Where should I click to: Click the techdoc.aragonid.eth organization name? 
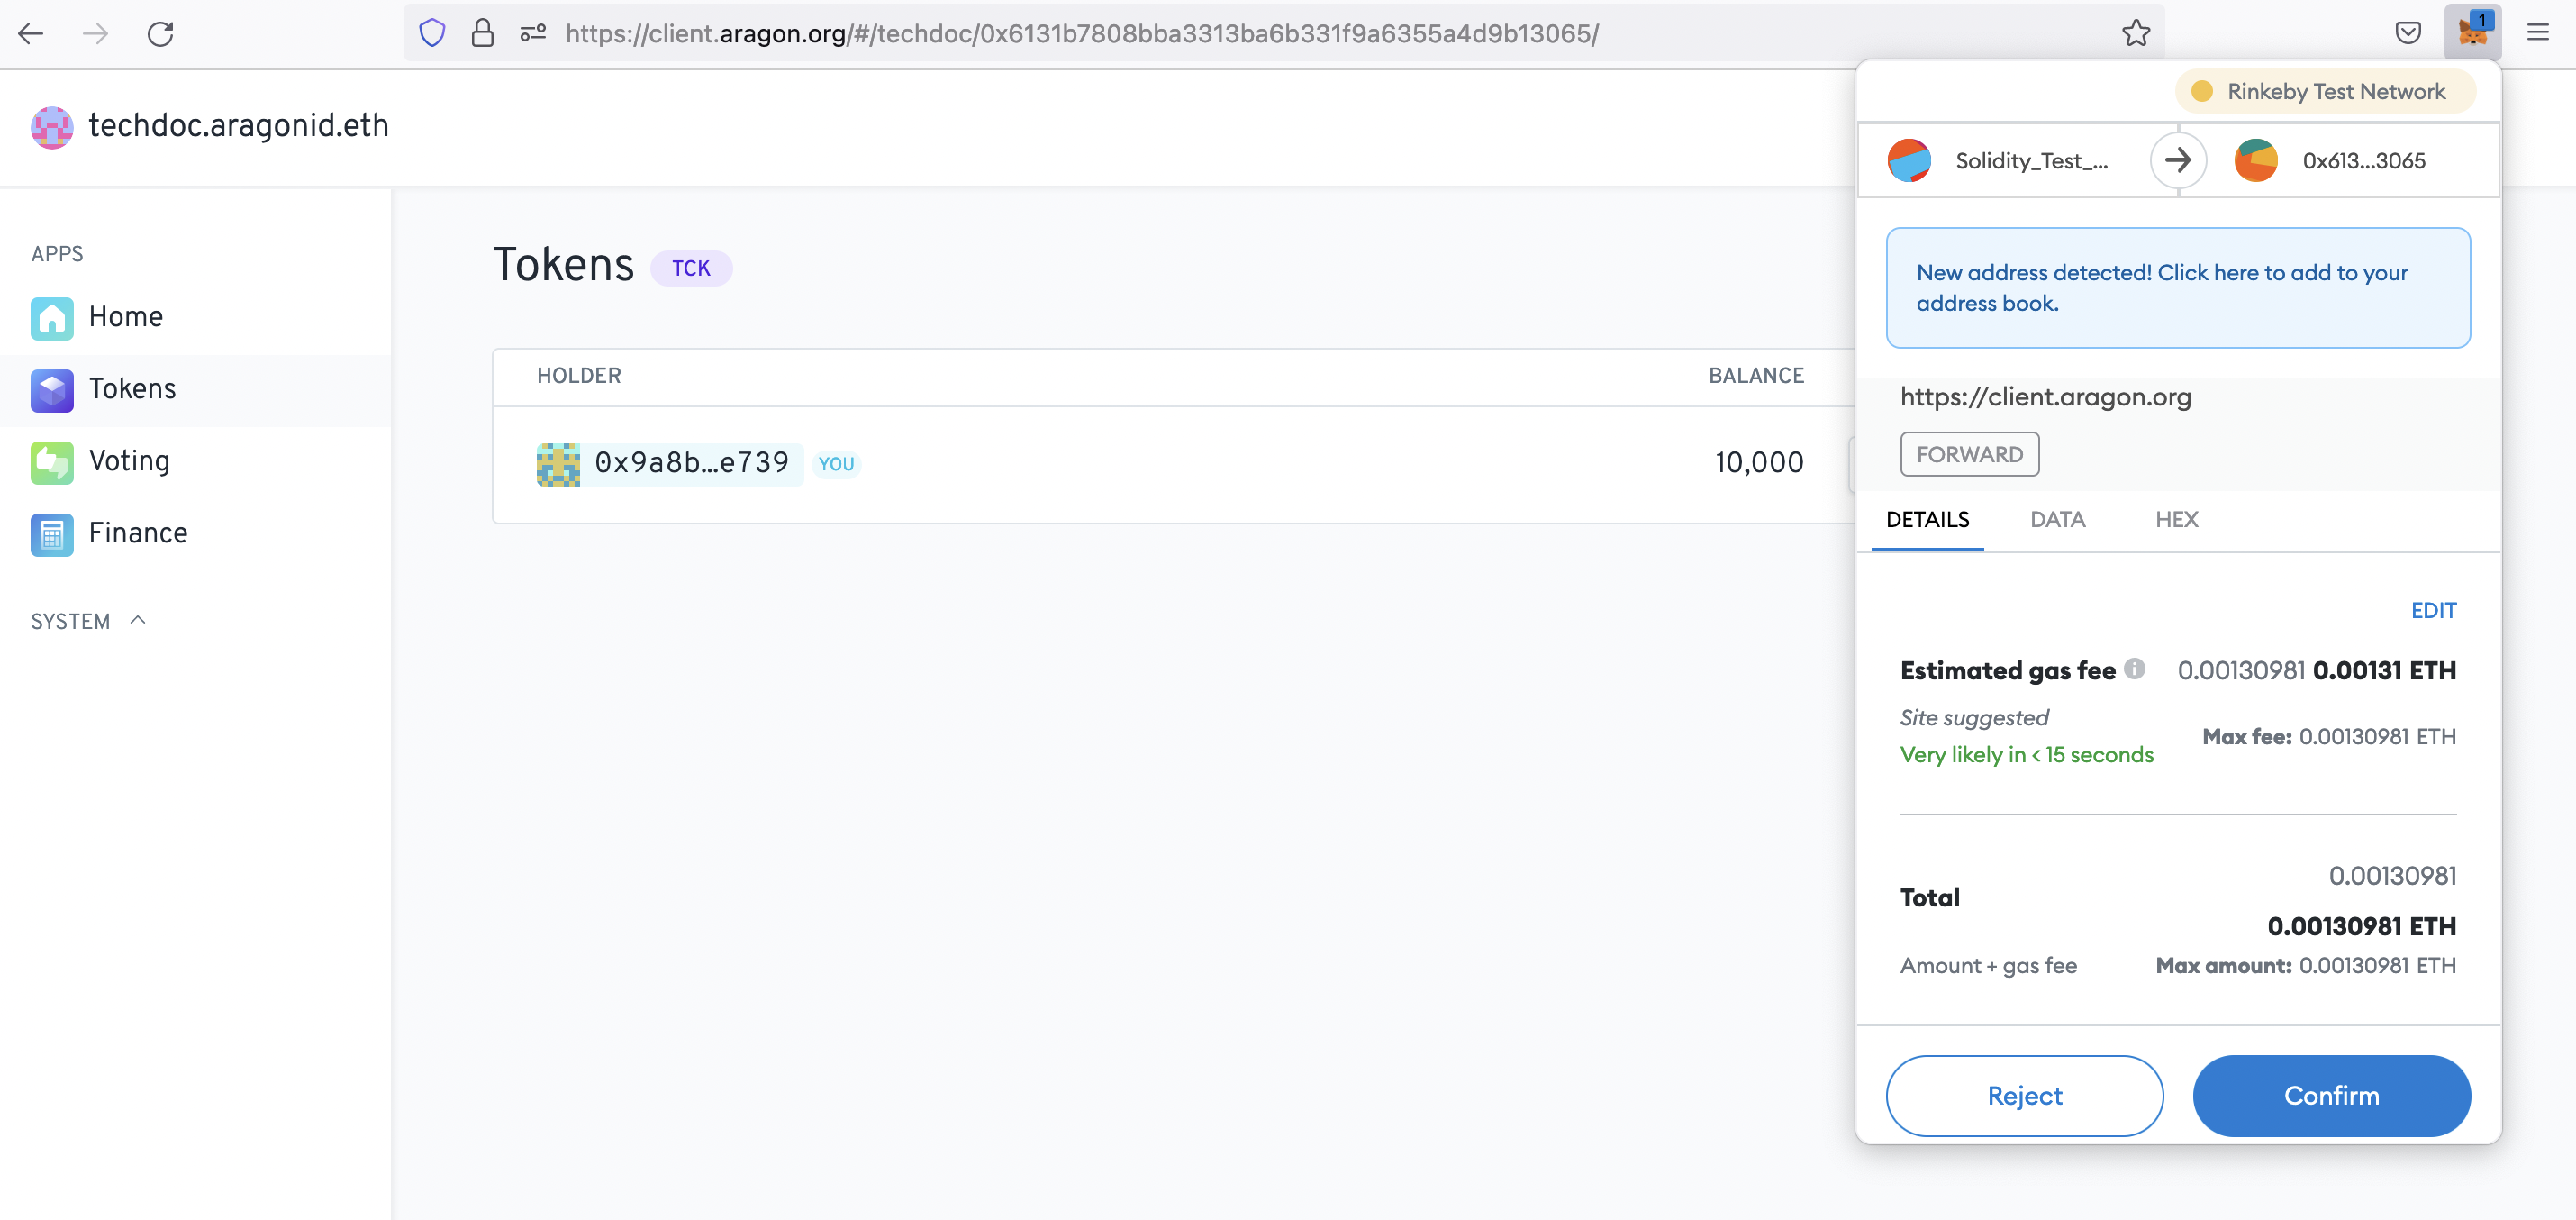[238, 126]
